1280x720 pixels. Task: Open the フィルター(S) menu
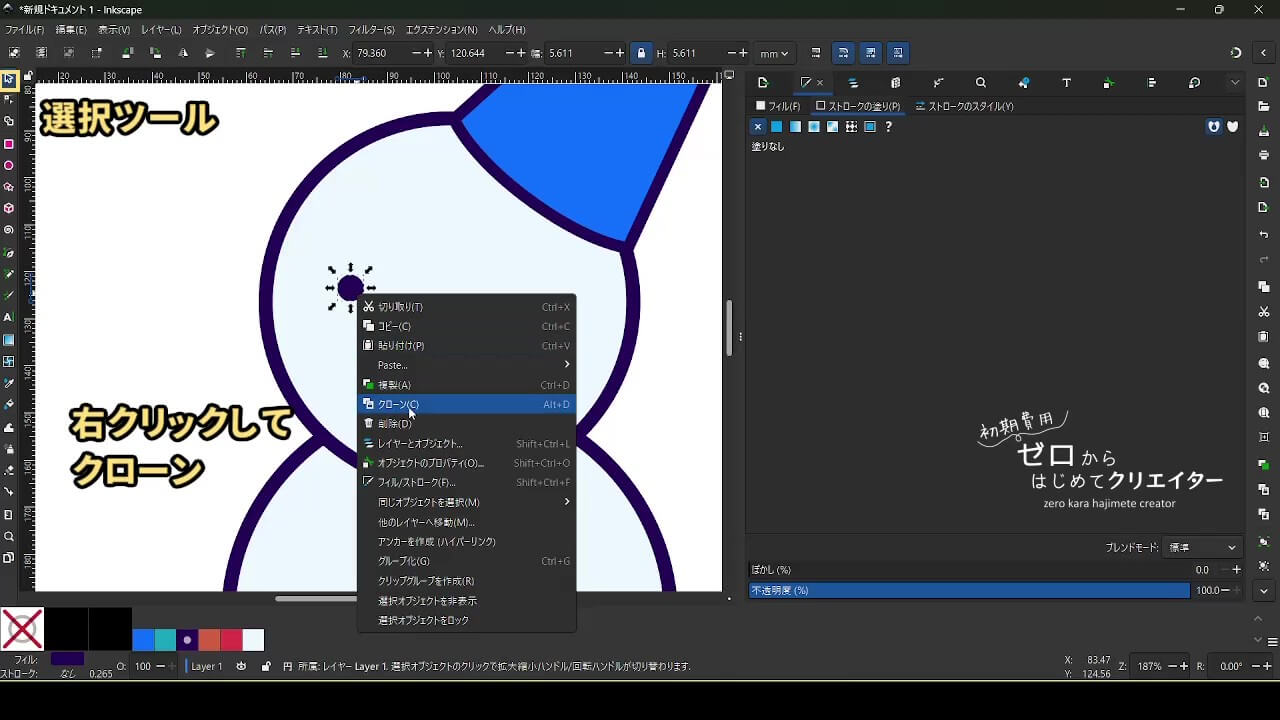[371, 30]
